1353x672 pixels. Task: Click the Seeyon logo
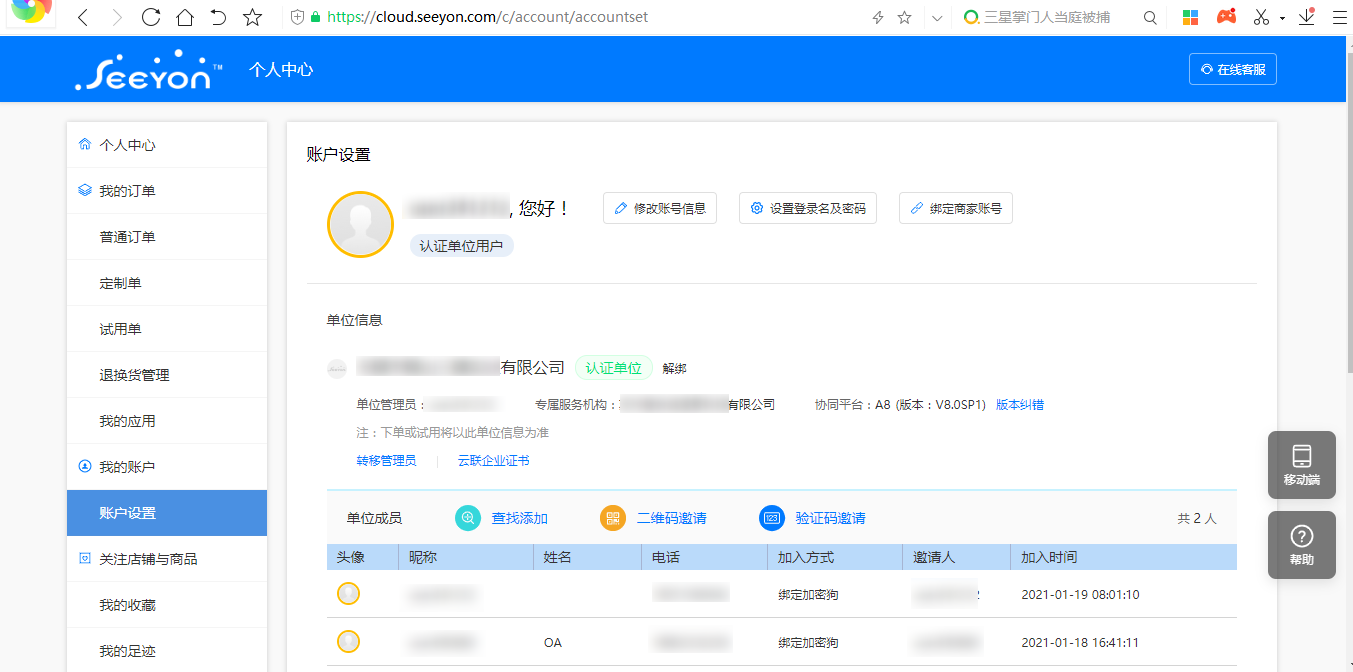click(x=143, y=70)
